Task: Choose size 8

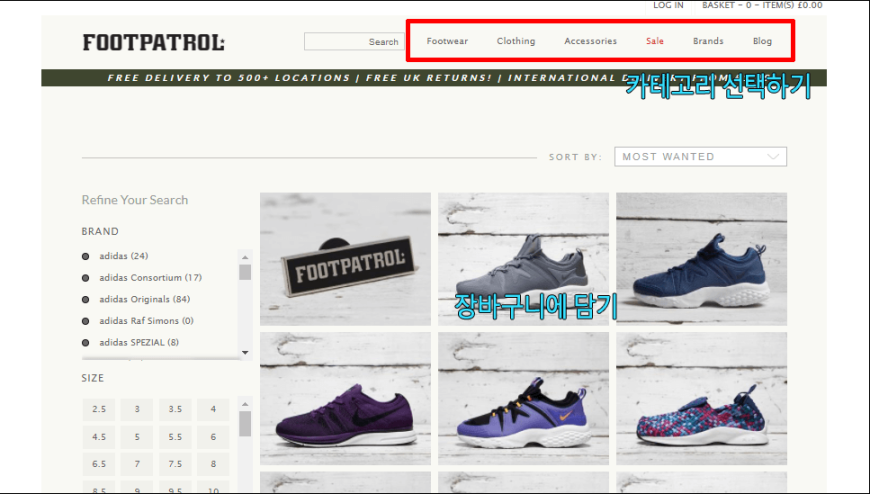Action: [x=213, y=464]
